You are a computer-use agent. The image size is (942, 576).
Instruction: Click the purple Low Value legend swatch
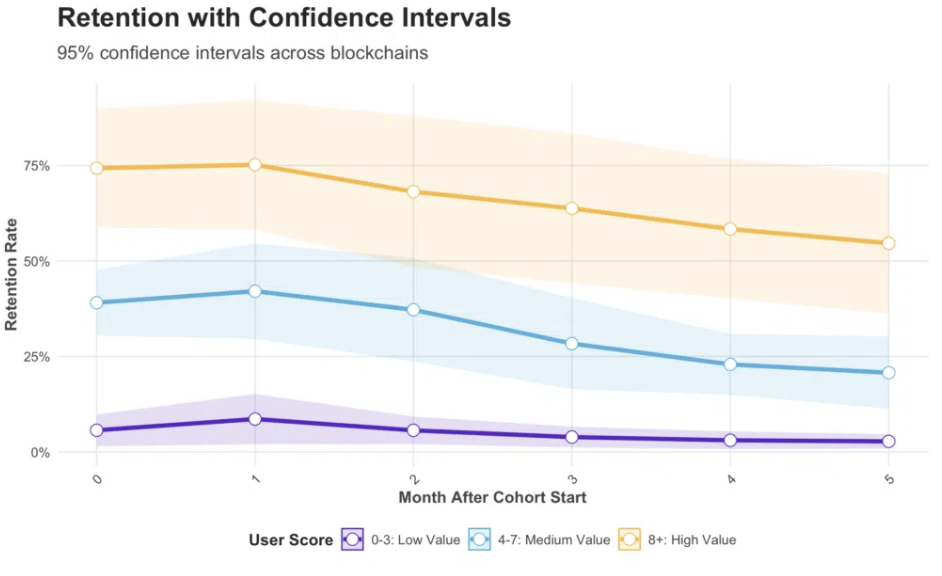click(x=351, y=540)
